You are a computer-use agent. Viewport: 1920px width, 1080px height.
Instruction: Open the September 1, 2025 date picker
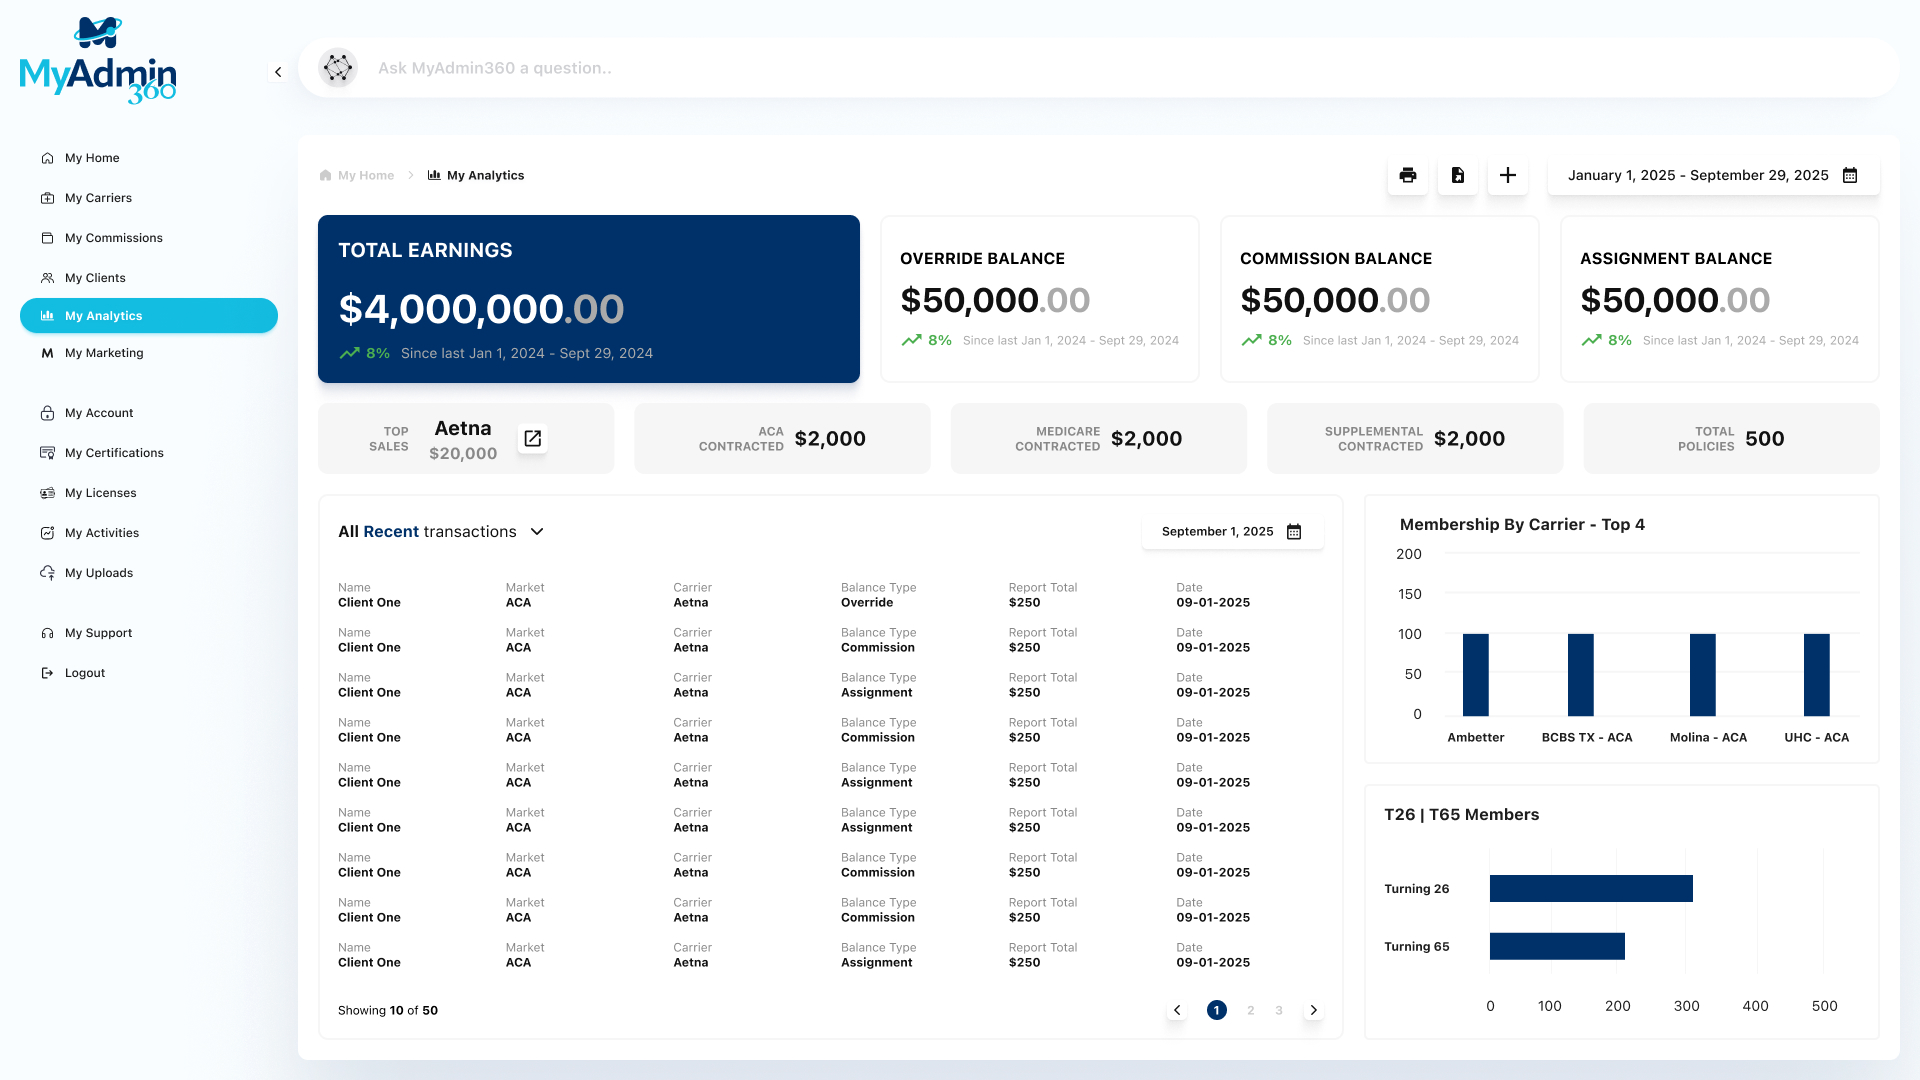[x=1293, y=531]
